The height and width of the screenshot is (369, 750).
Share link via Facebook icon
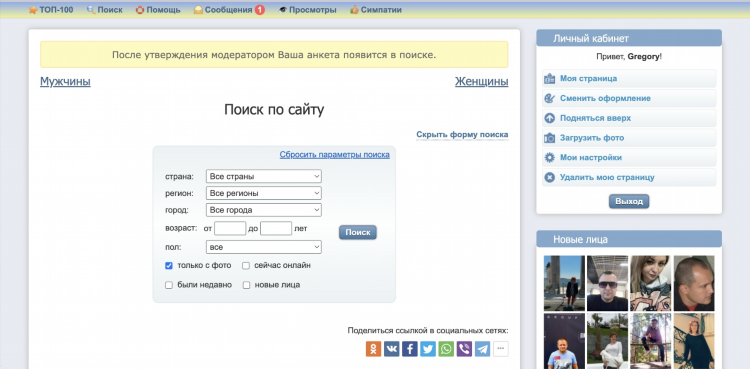click(x=410, y=349)
